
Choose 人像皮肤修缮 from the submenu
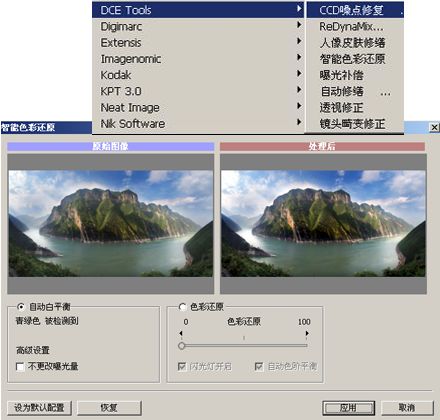352,43
